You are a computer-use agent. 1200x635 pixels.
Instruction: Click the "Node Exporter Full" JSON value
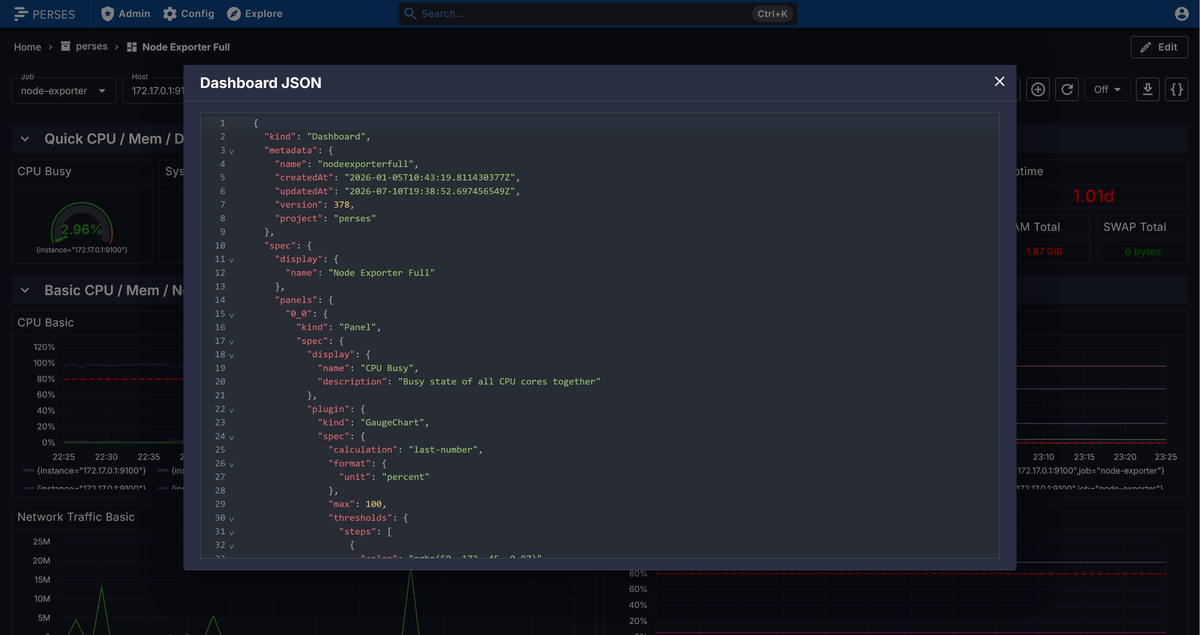[x=382, y=273]
